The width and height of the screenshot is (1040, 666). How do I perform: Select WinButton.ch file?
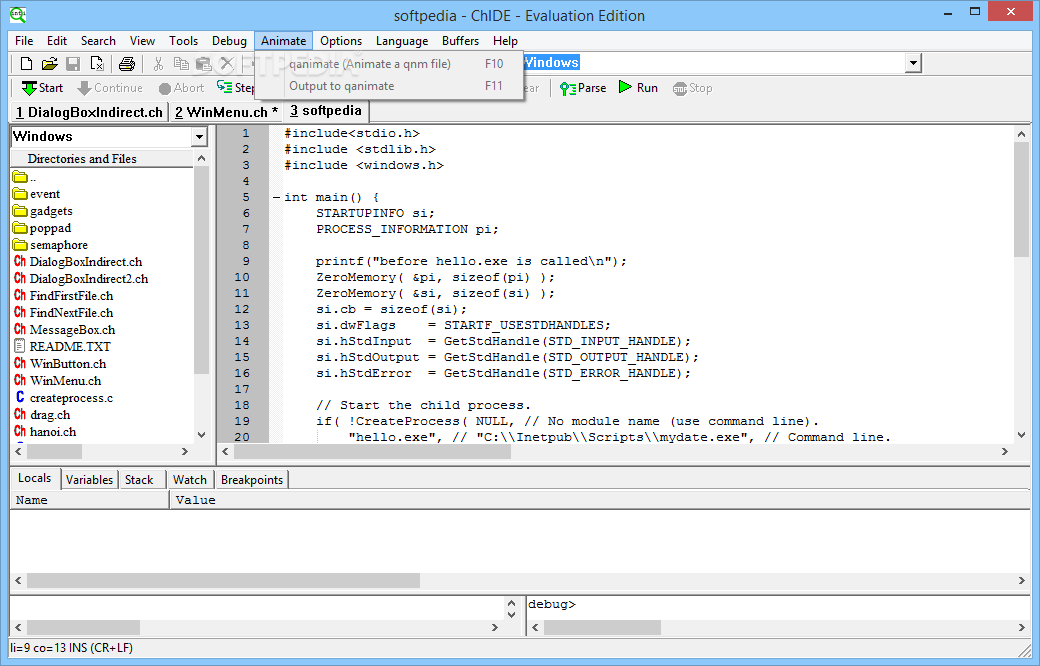click(60, 364)
